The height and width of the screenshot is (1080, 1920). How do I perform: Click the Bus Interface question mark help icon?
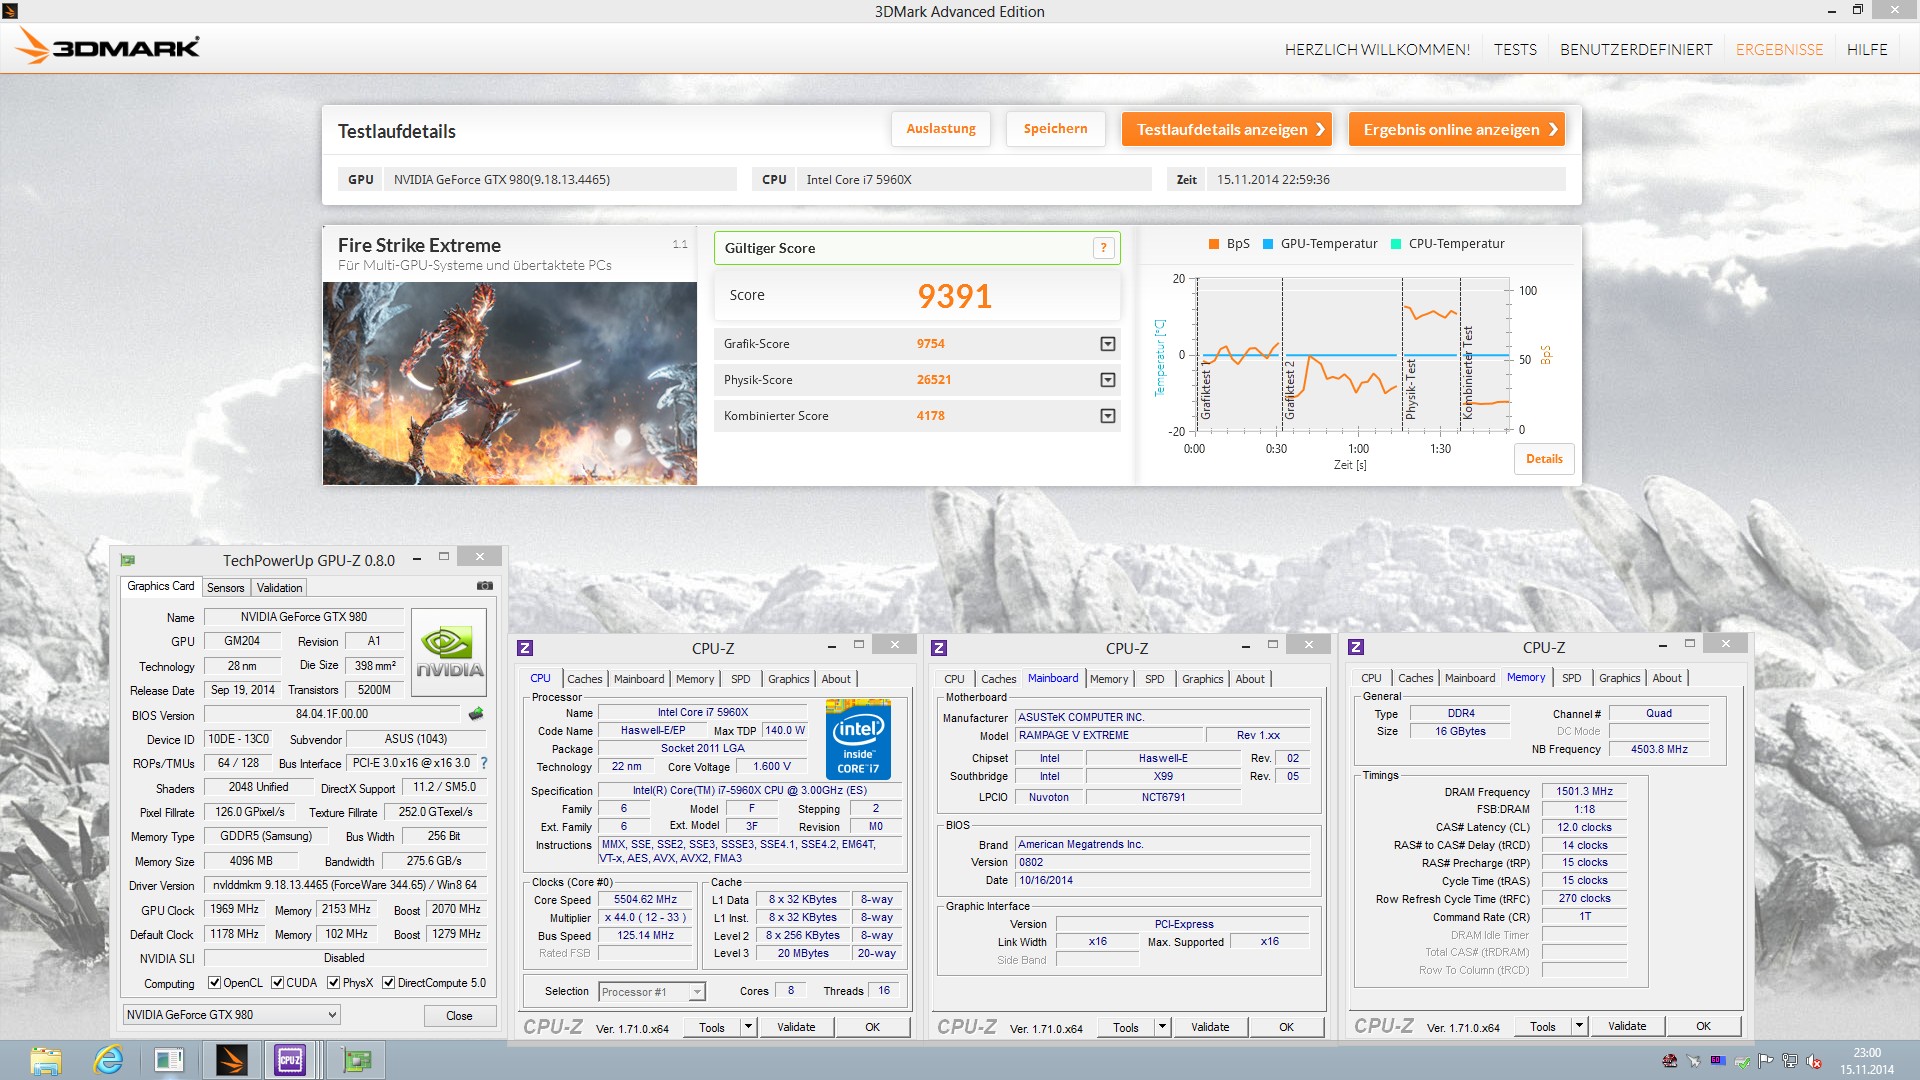pos(484,763)
